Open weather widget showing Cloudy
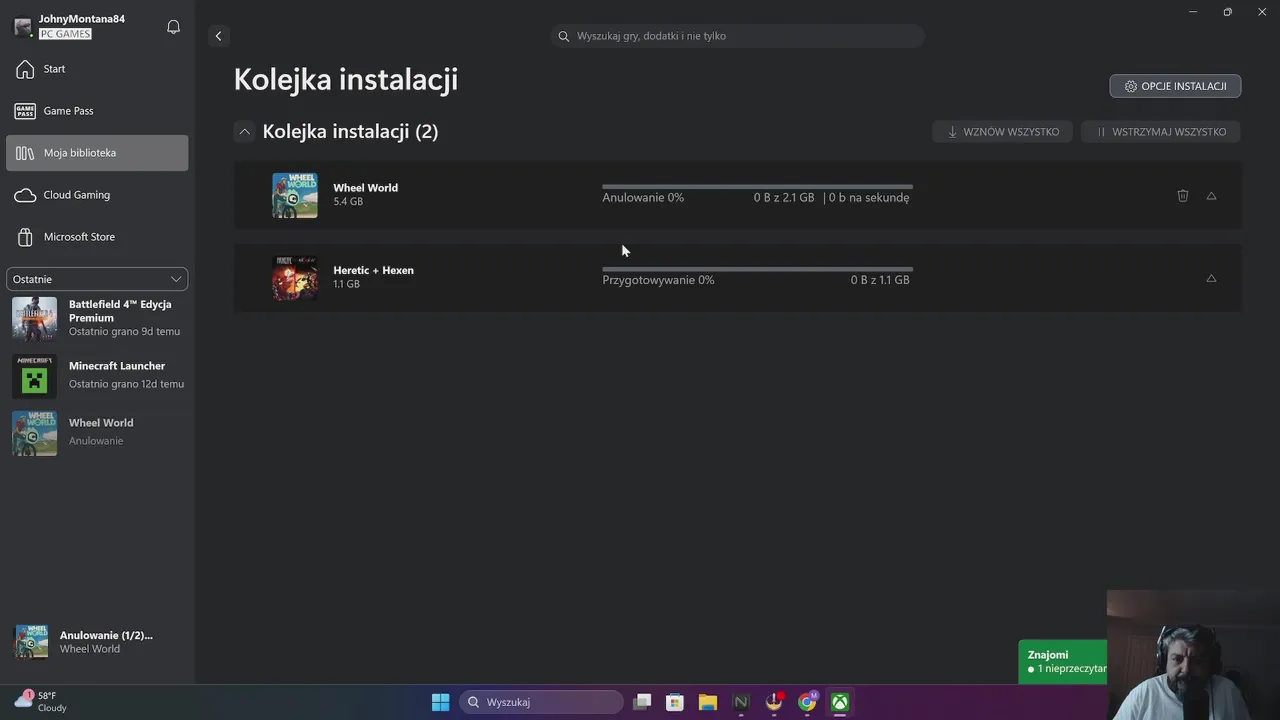The width and height of the screenshot is (1280, 720). (x=42, y=702)
